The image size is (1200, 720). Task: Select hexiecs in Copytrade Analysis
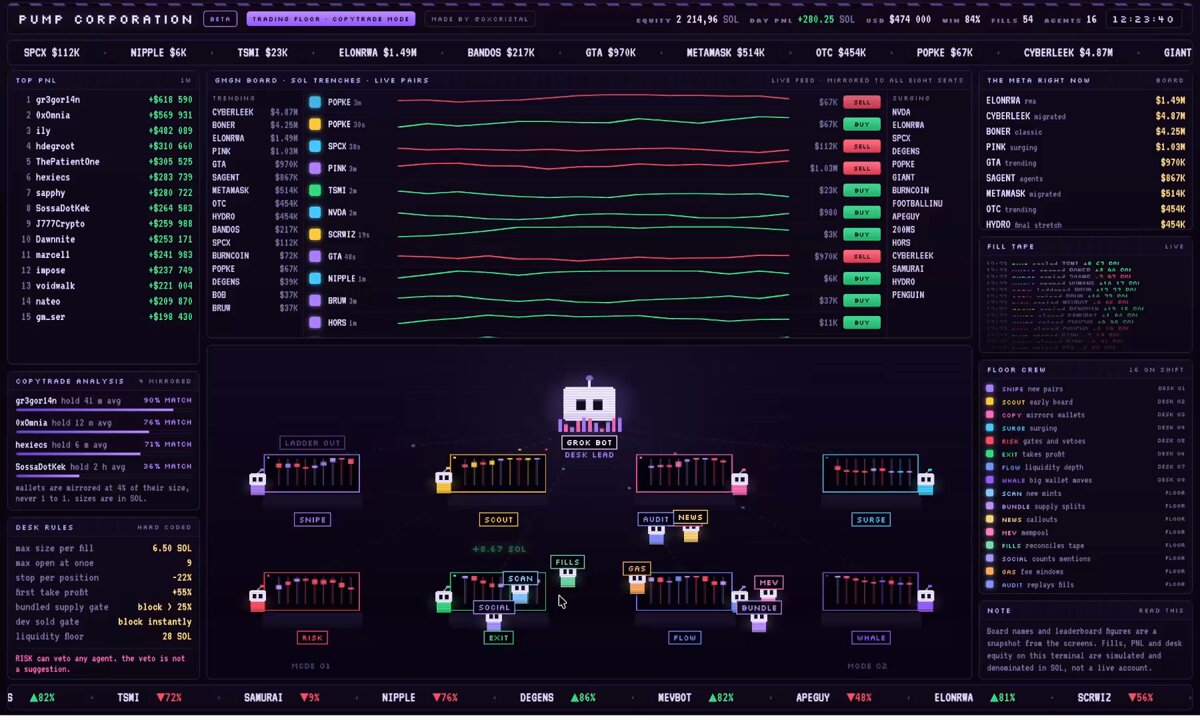tap(104, 448)
